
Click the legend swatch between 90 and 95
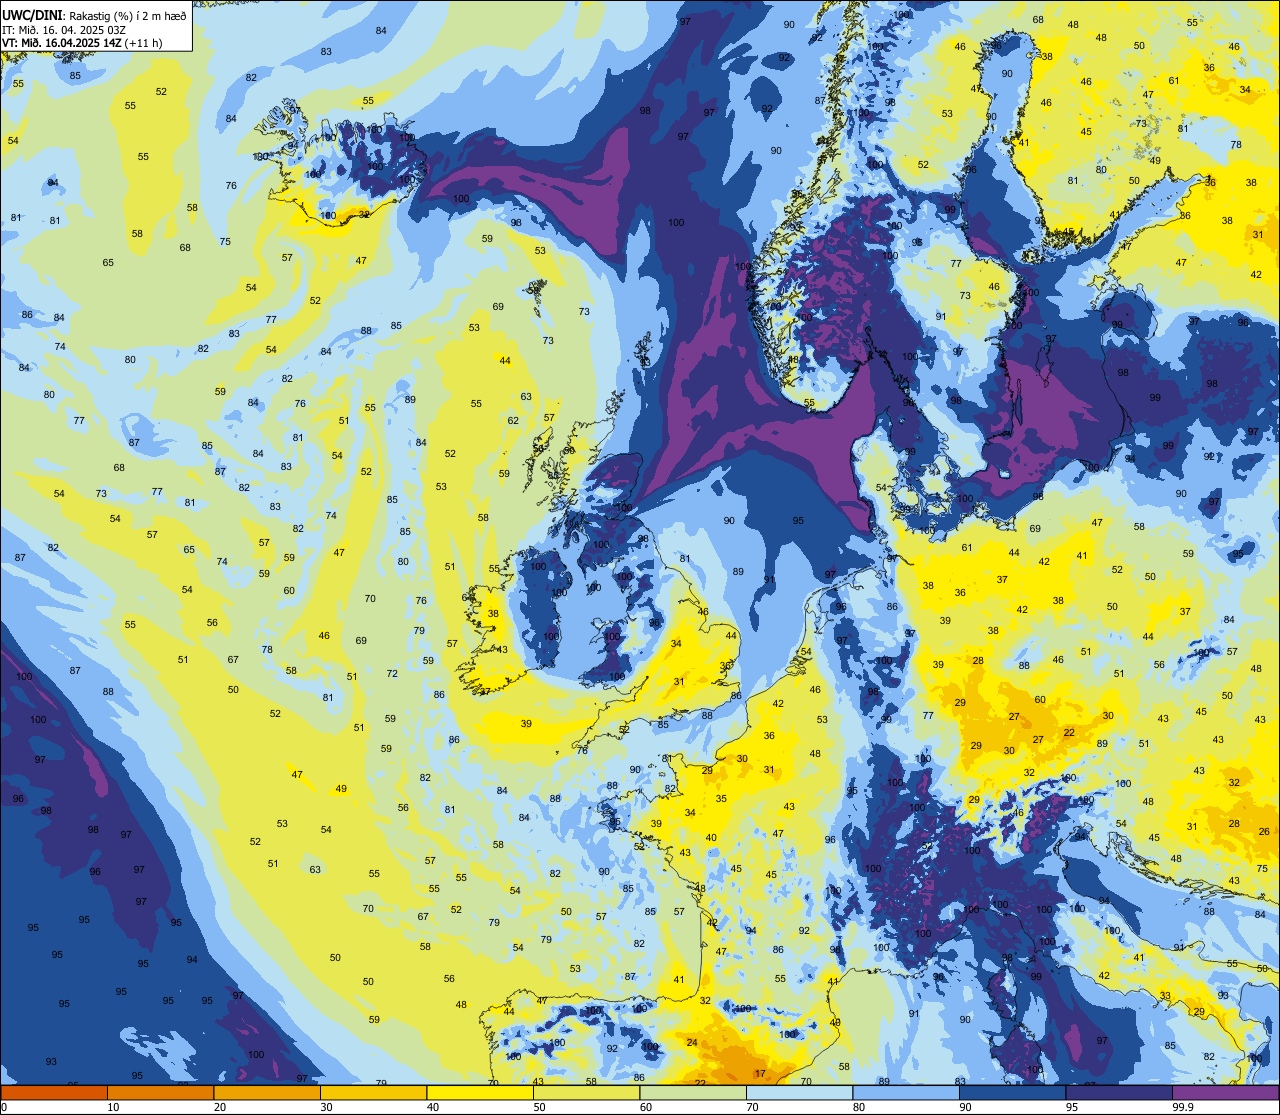pyautogui.click(x=1012, y=1092)
